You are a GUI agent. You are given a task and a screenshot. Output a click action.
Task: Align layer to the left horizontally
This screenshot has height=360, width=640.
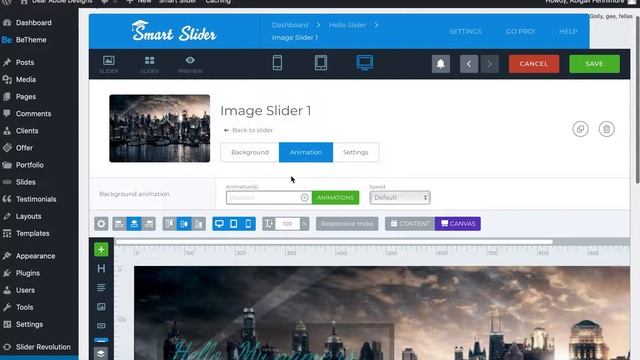(119, 224)
